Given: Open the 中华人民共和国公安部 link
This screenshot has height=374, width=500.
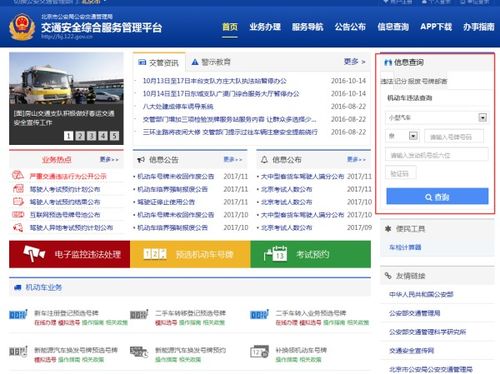Looking at the screenshot, I should point(421,295).
